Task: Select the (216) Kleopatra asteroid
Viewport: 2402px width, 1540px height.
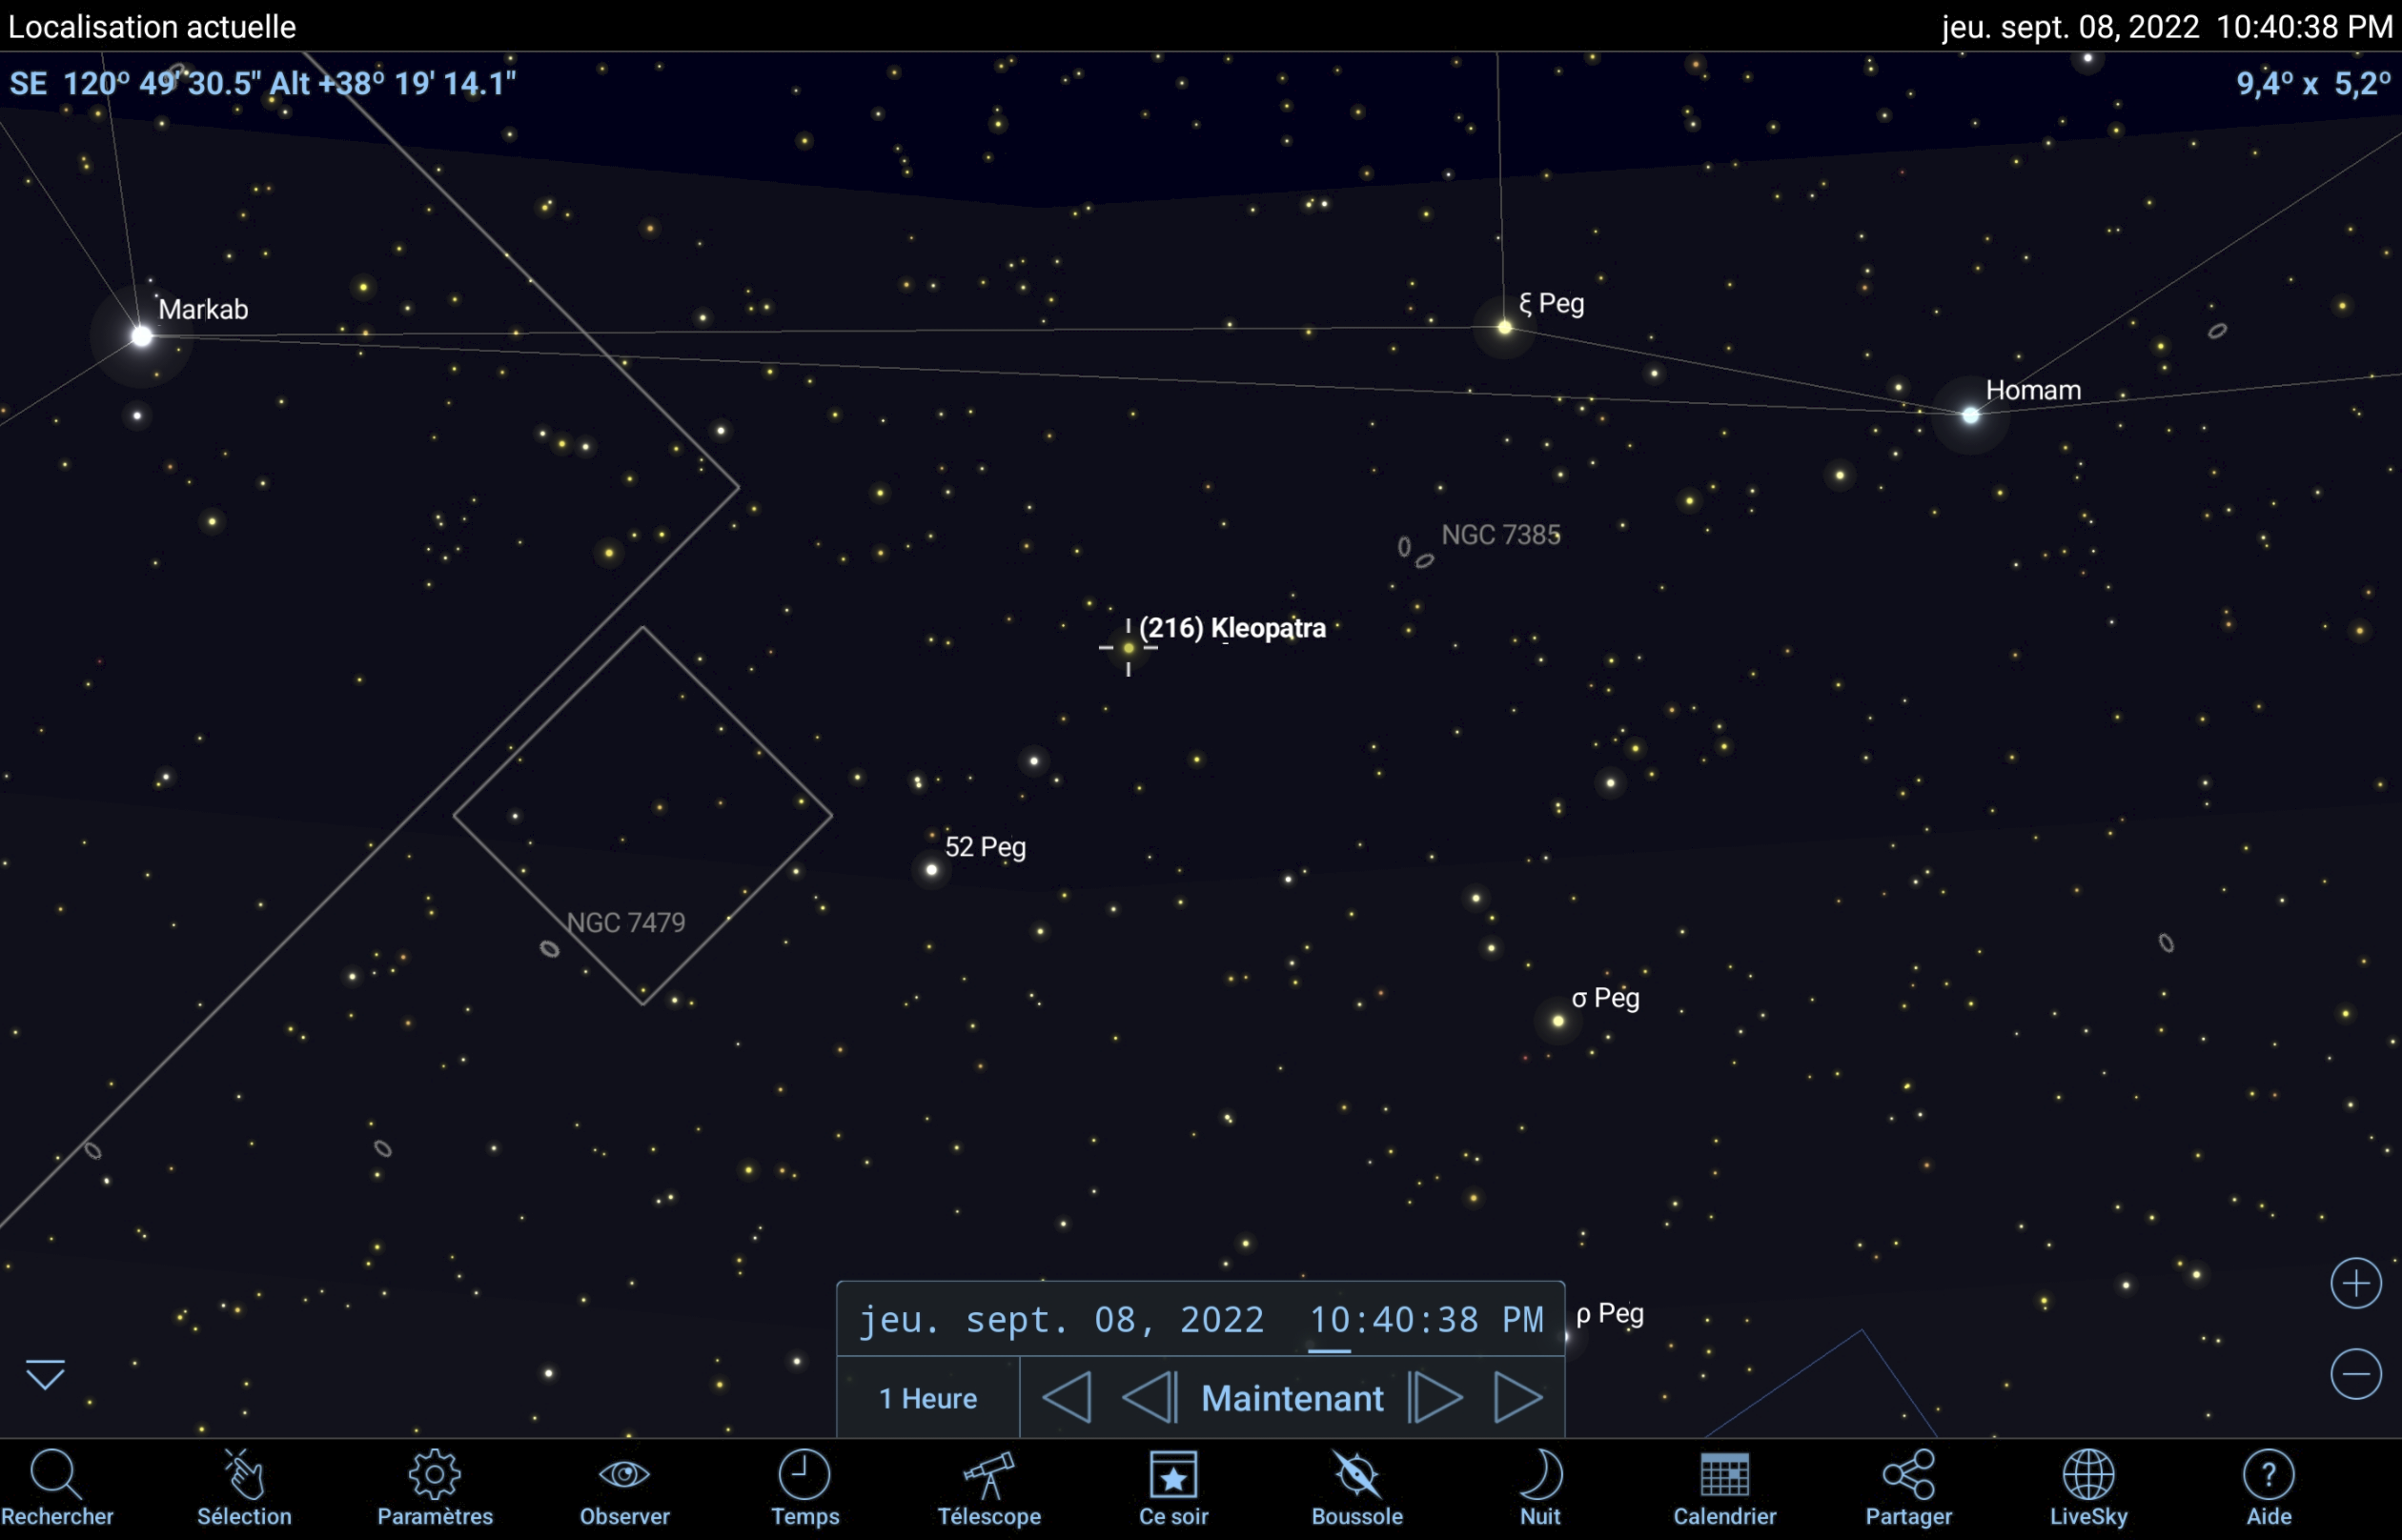Action: click(1128, 648)
